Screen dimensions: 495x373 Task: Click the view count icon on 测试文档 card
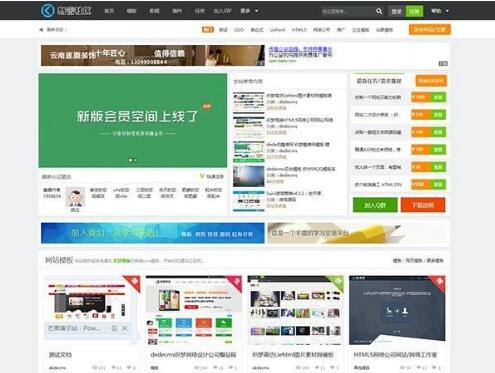95,368
